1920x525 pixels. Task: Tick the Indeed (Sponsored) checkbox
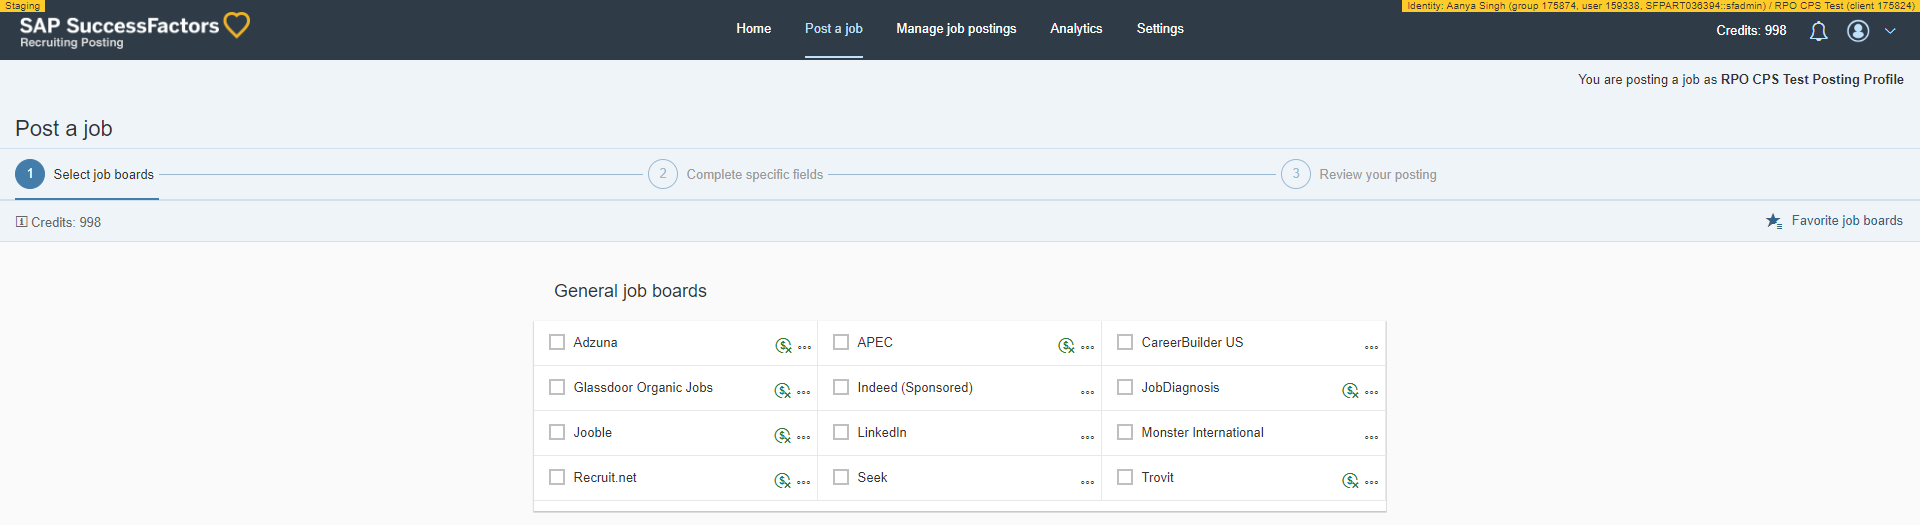[x=841, y=387]
